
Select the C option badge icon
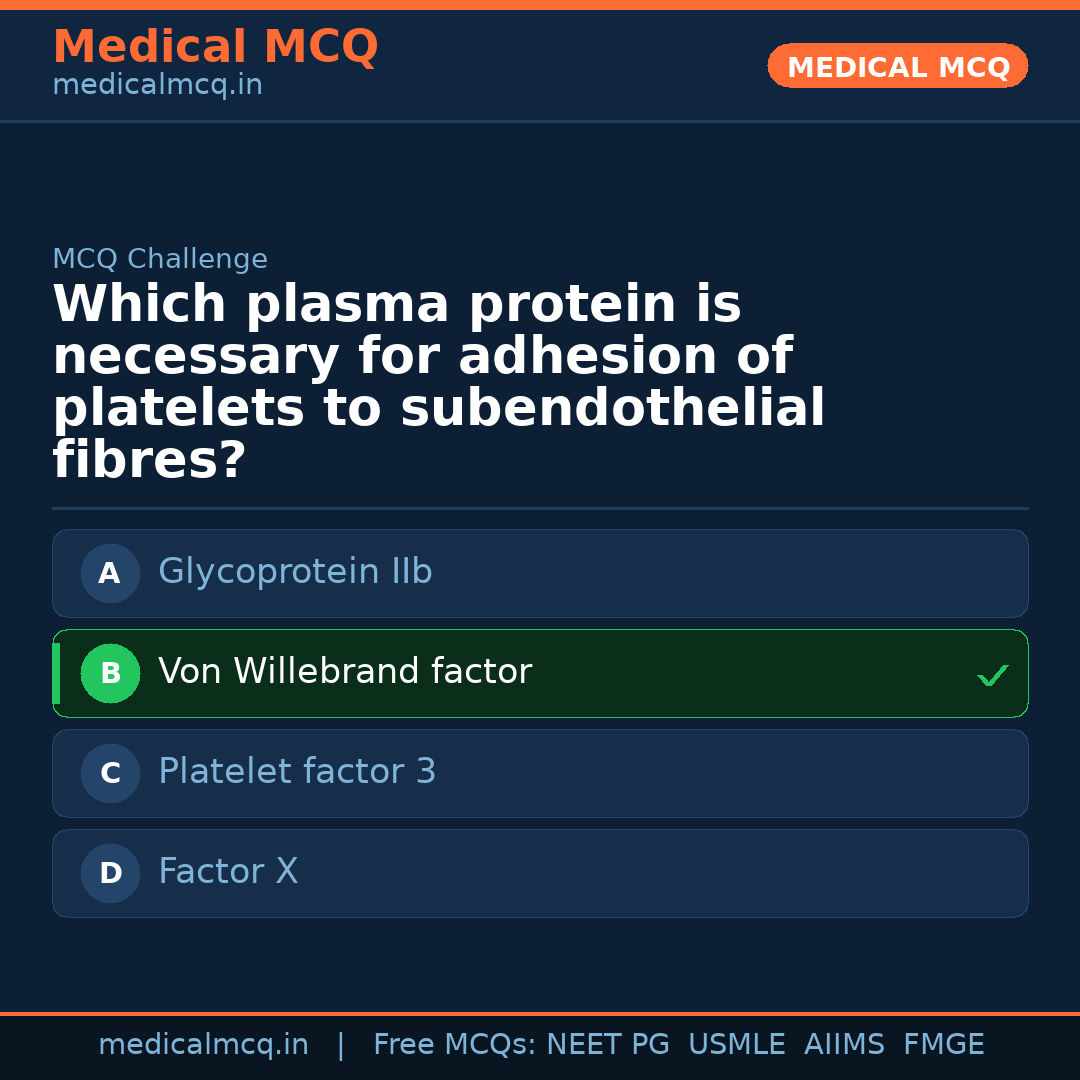110,773
